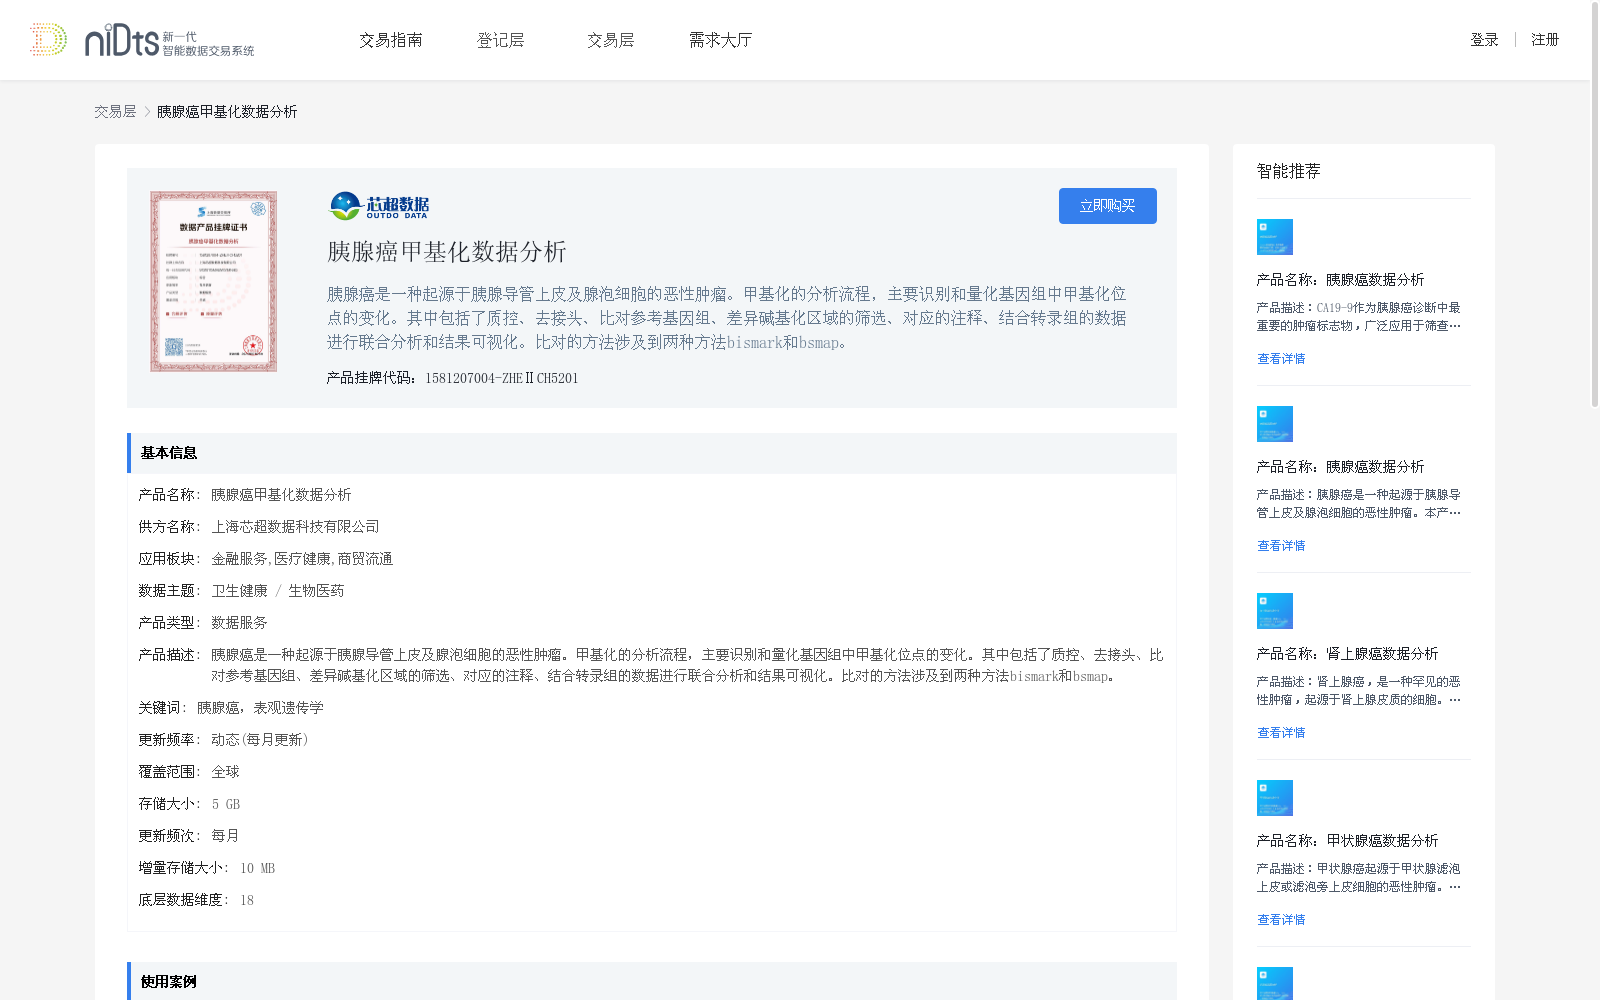Viewport: 1600px width, 1000px height.
Task: Click the 立即购买 button
Action: click(1108, 206)
